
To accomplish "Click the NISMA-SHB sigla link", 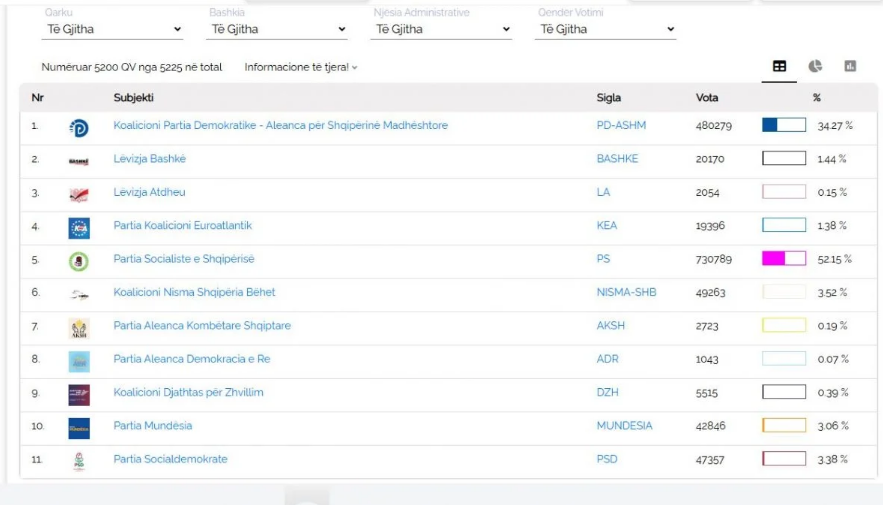I will point(626,292).
